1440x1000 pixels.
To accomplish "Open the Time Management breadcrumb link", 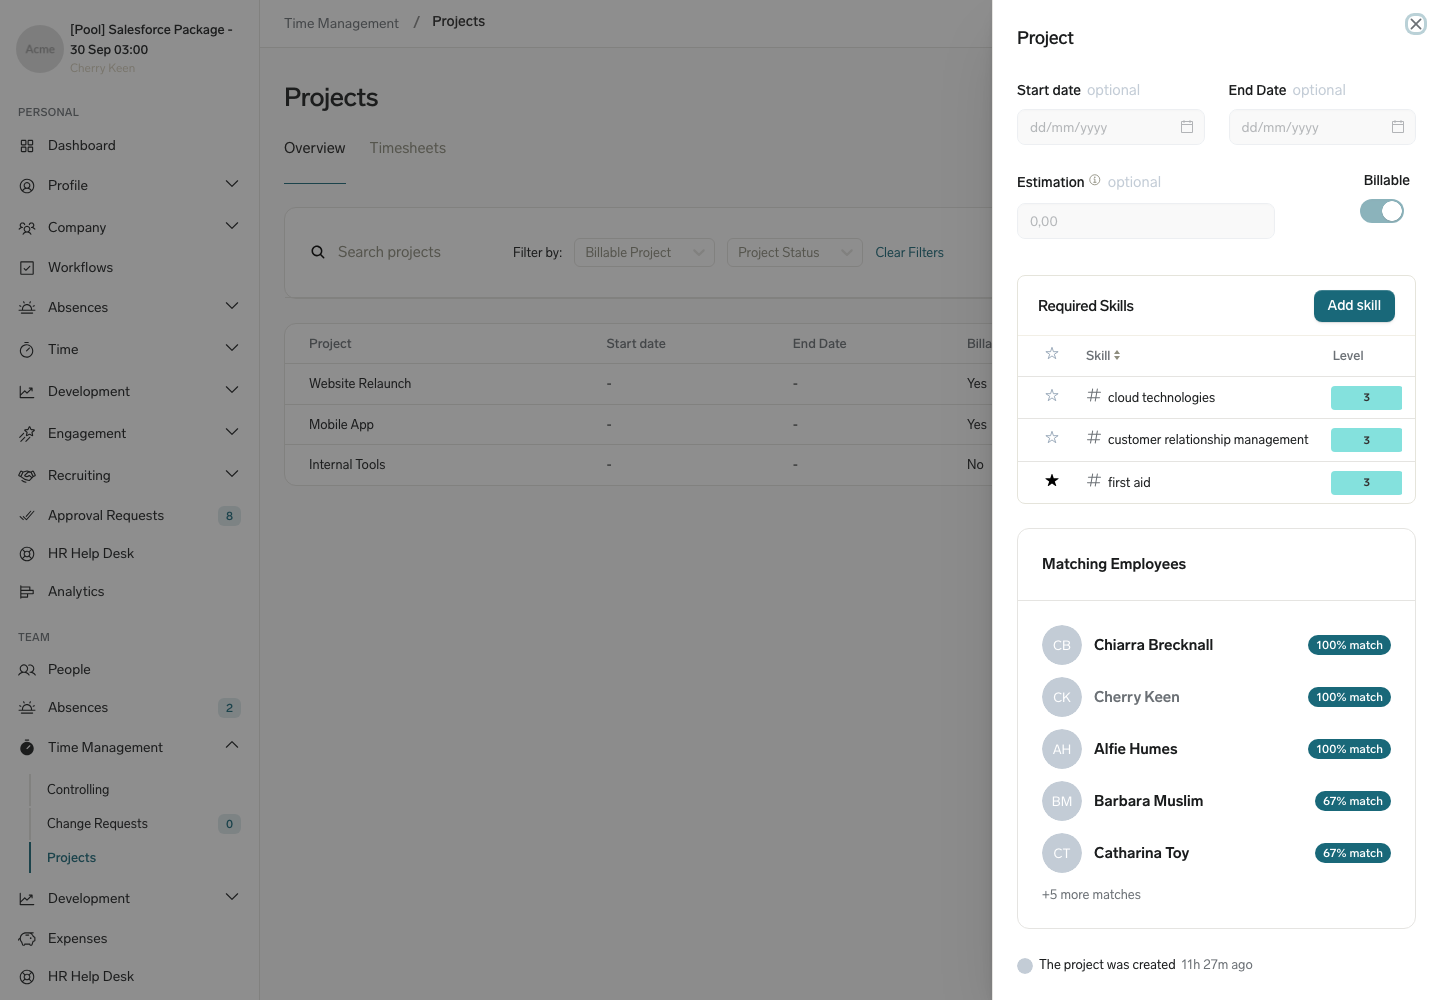I will pyautogui.click(x=341, y=23).
